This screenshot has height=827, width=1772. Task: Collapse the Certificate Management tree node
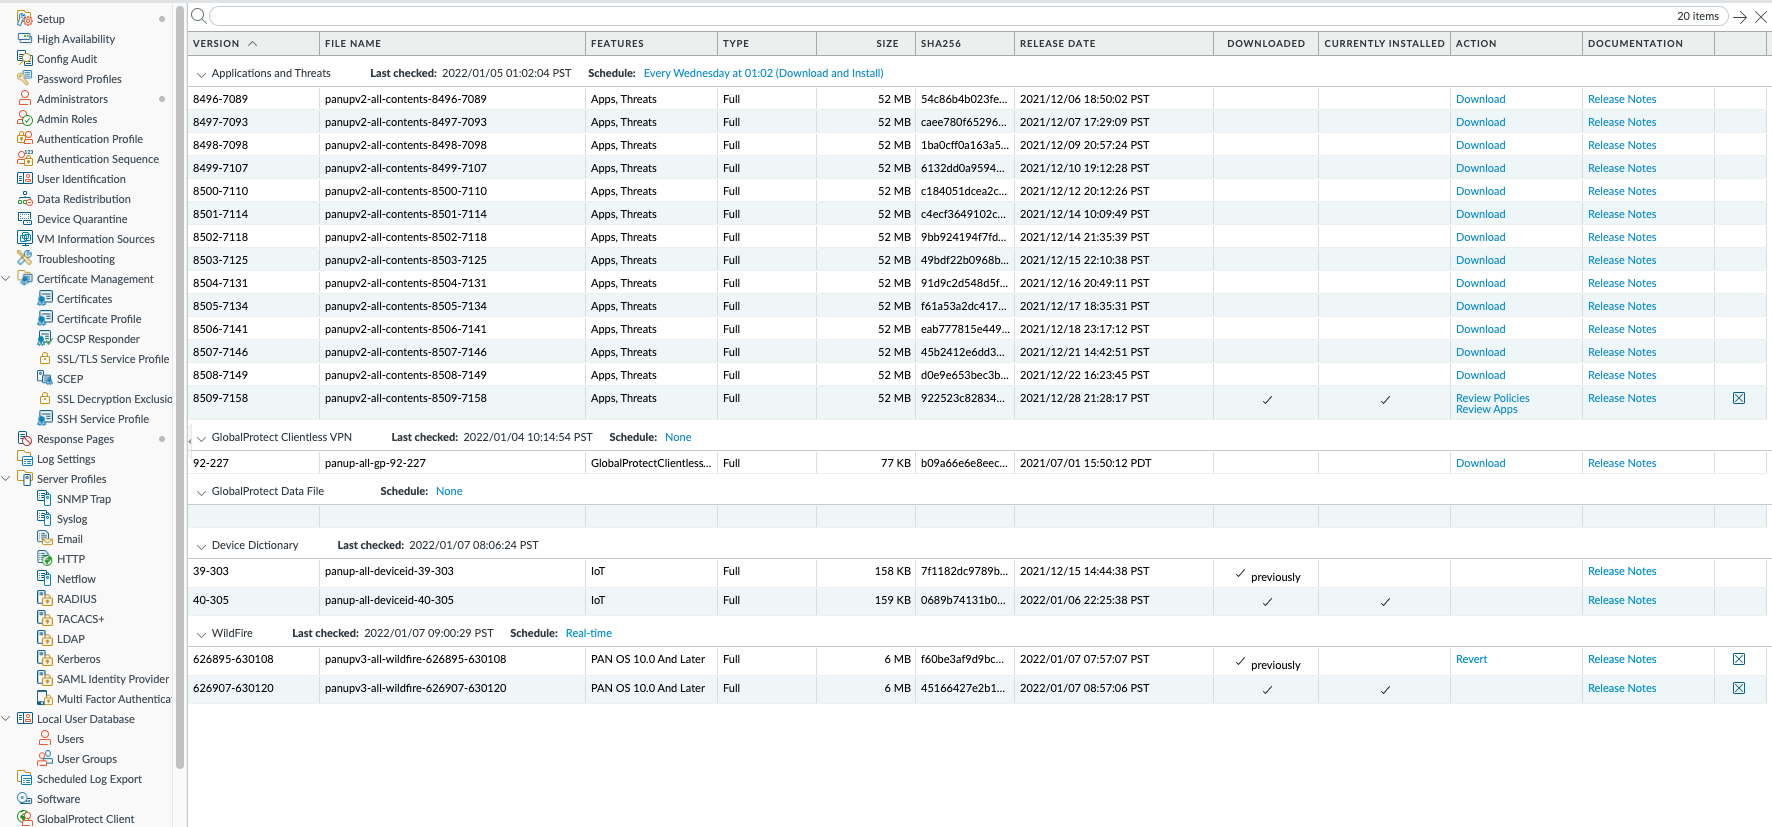[7, 279]
